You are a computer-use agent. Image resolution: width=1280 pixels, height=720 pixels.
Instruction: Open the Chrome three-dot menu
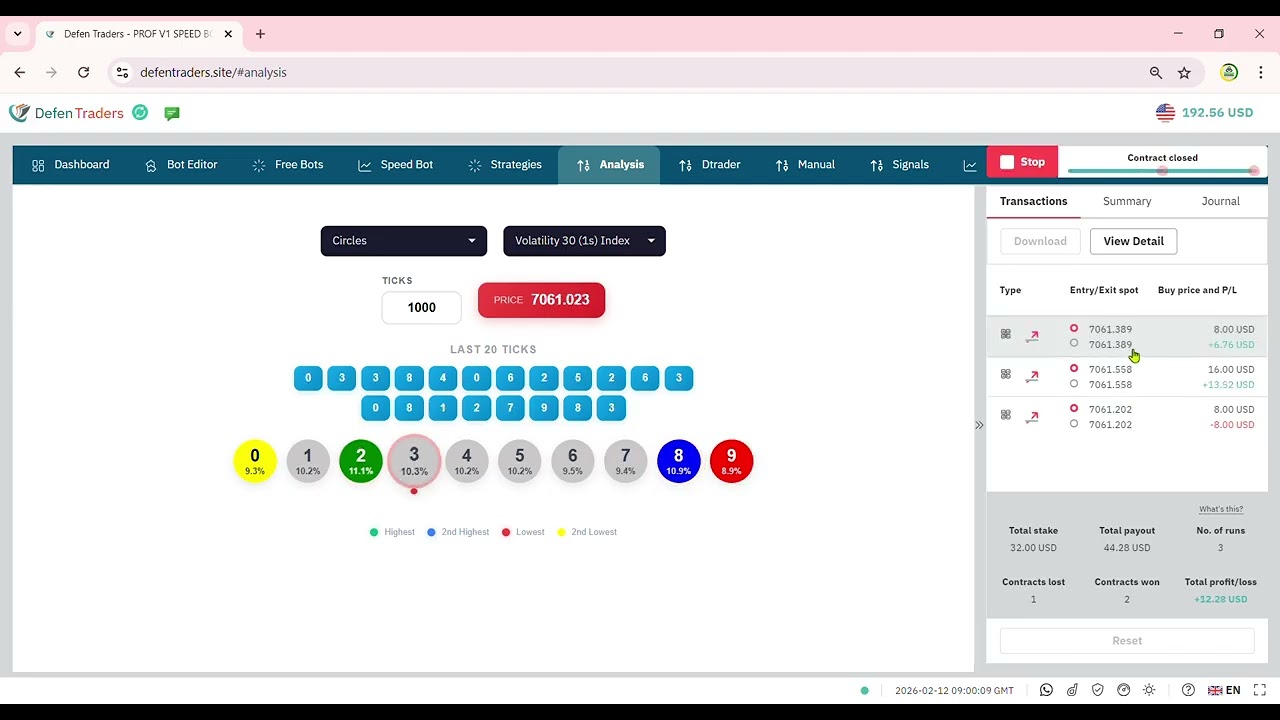(1260, 72)
